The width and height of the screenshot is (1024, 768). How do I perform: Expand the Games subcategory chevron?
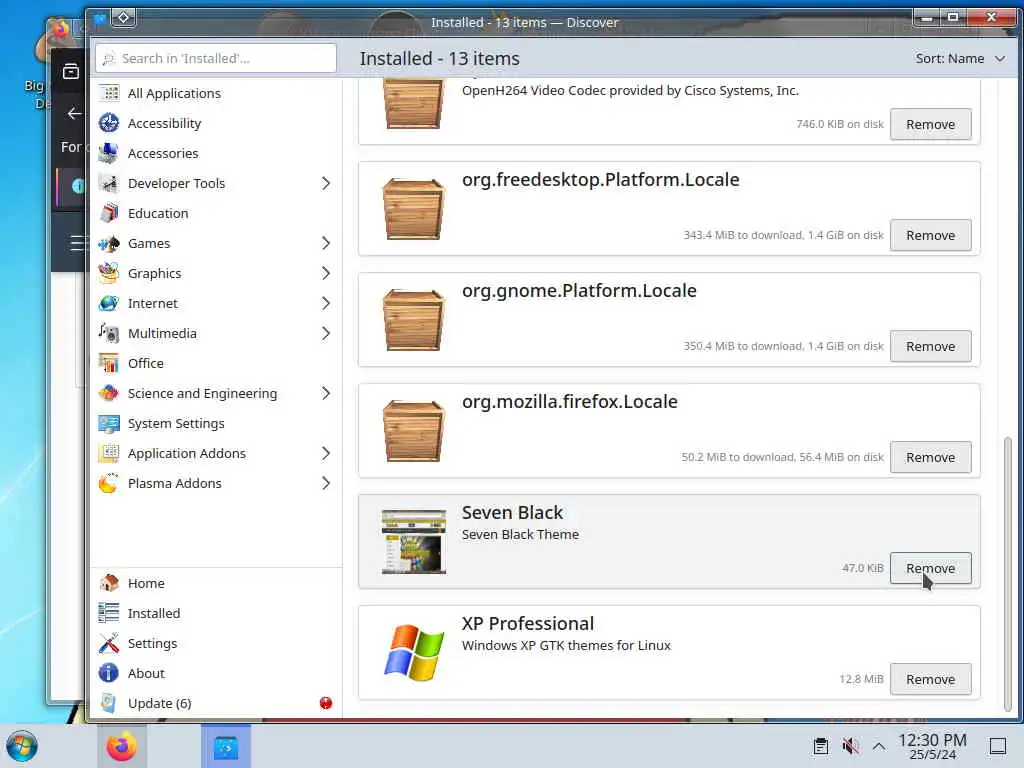[326, 244]
